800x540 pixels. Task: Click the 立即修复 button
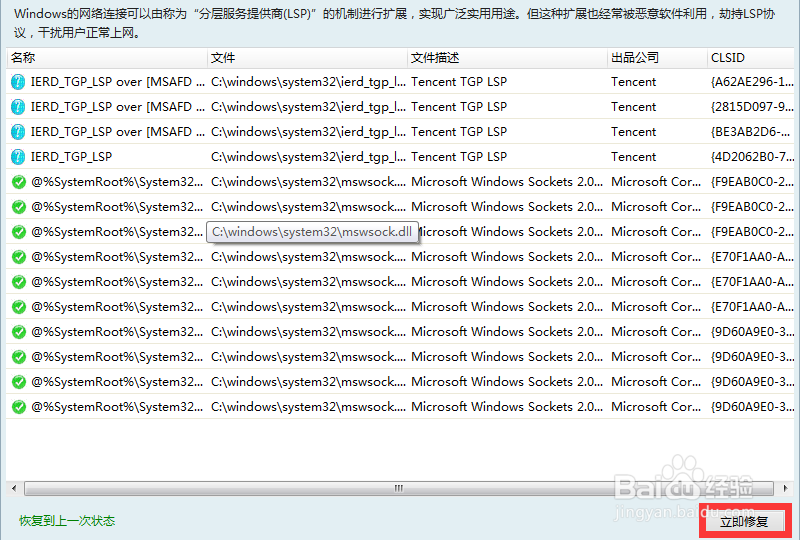point(744,522)
